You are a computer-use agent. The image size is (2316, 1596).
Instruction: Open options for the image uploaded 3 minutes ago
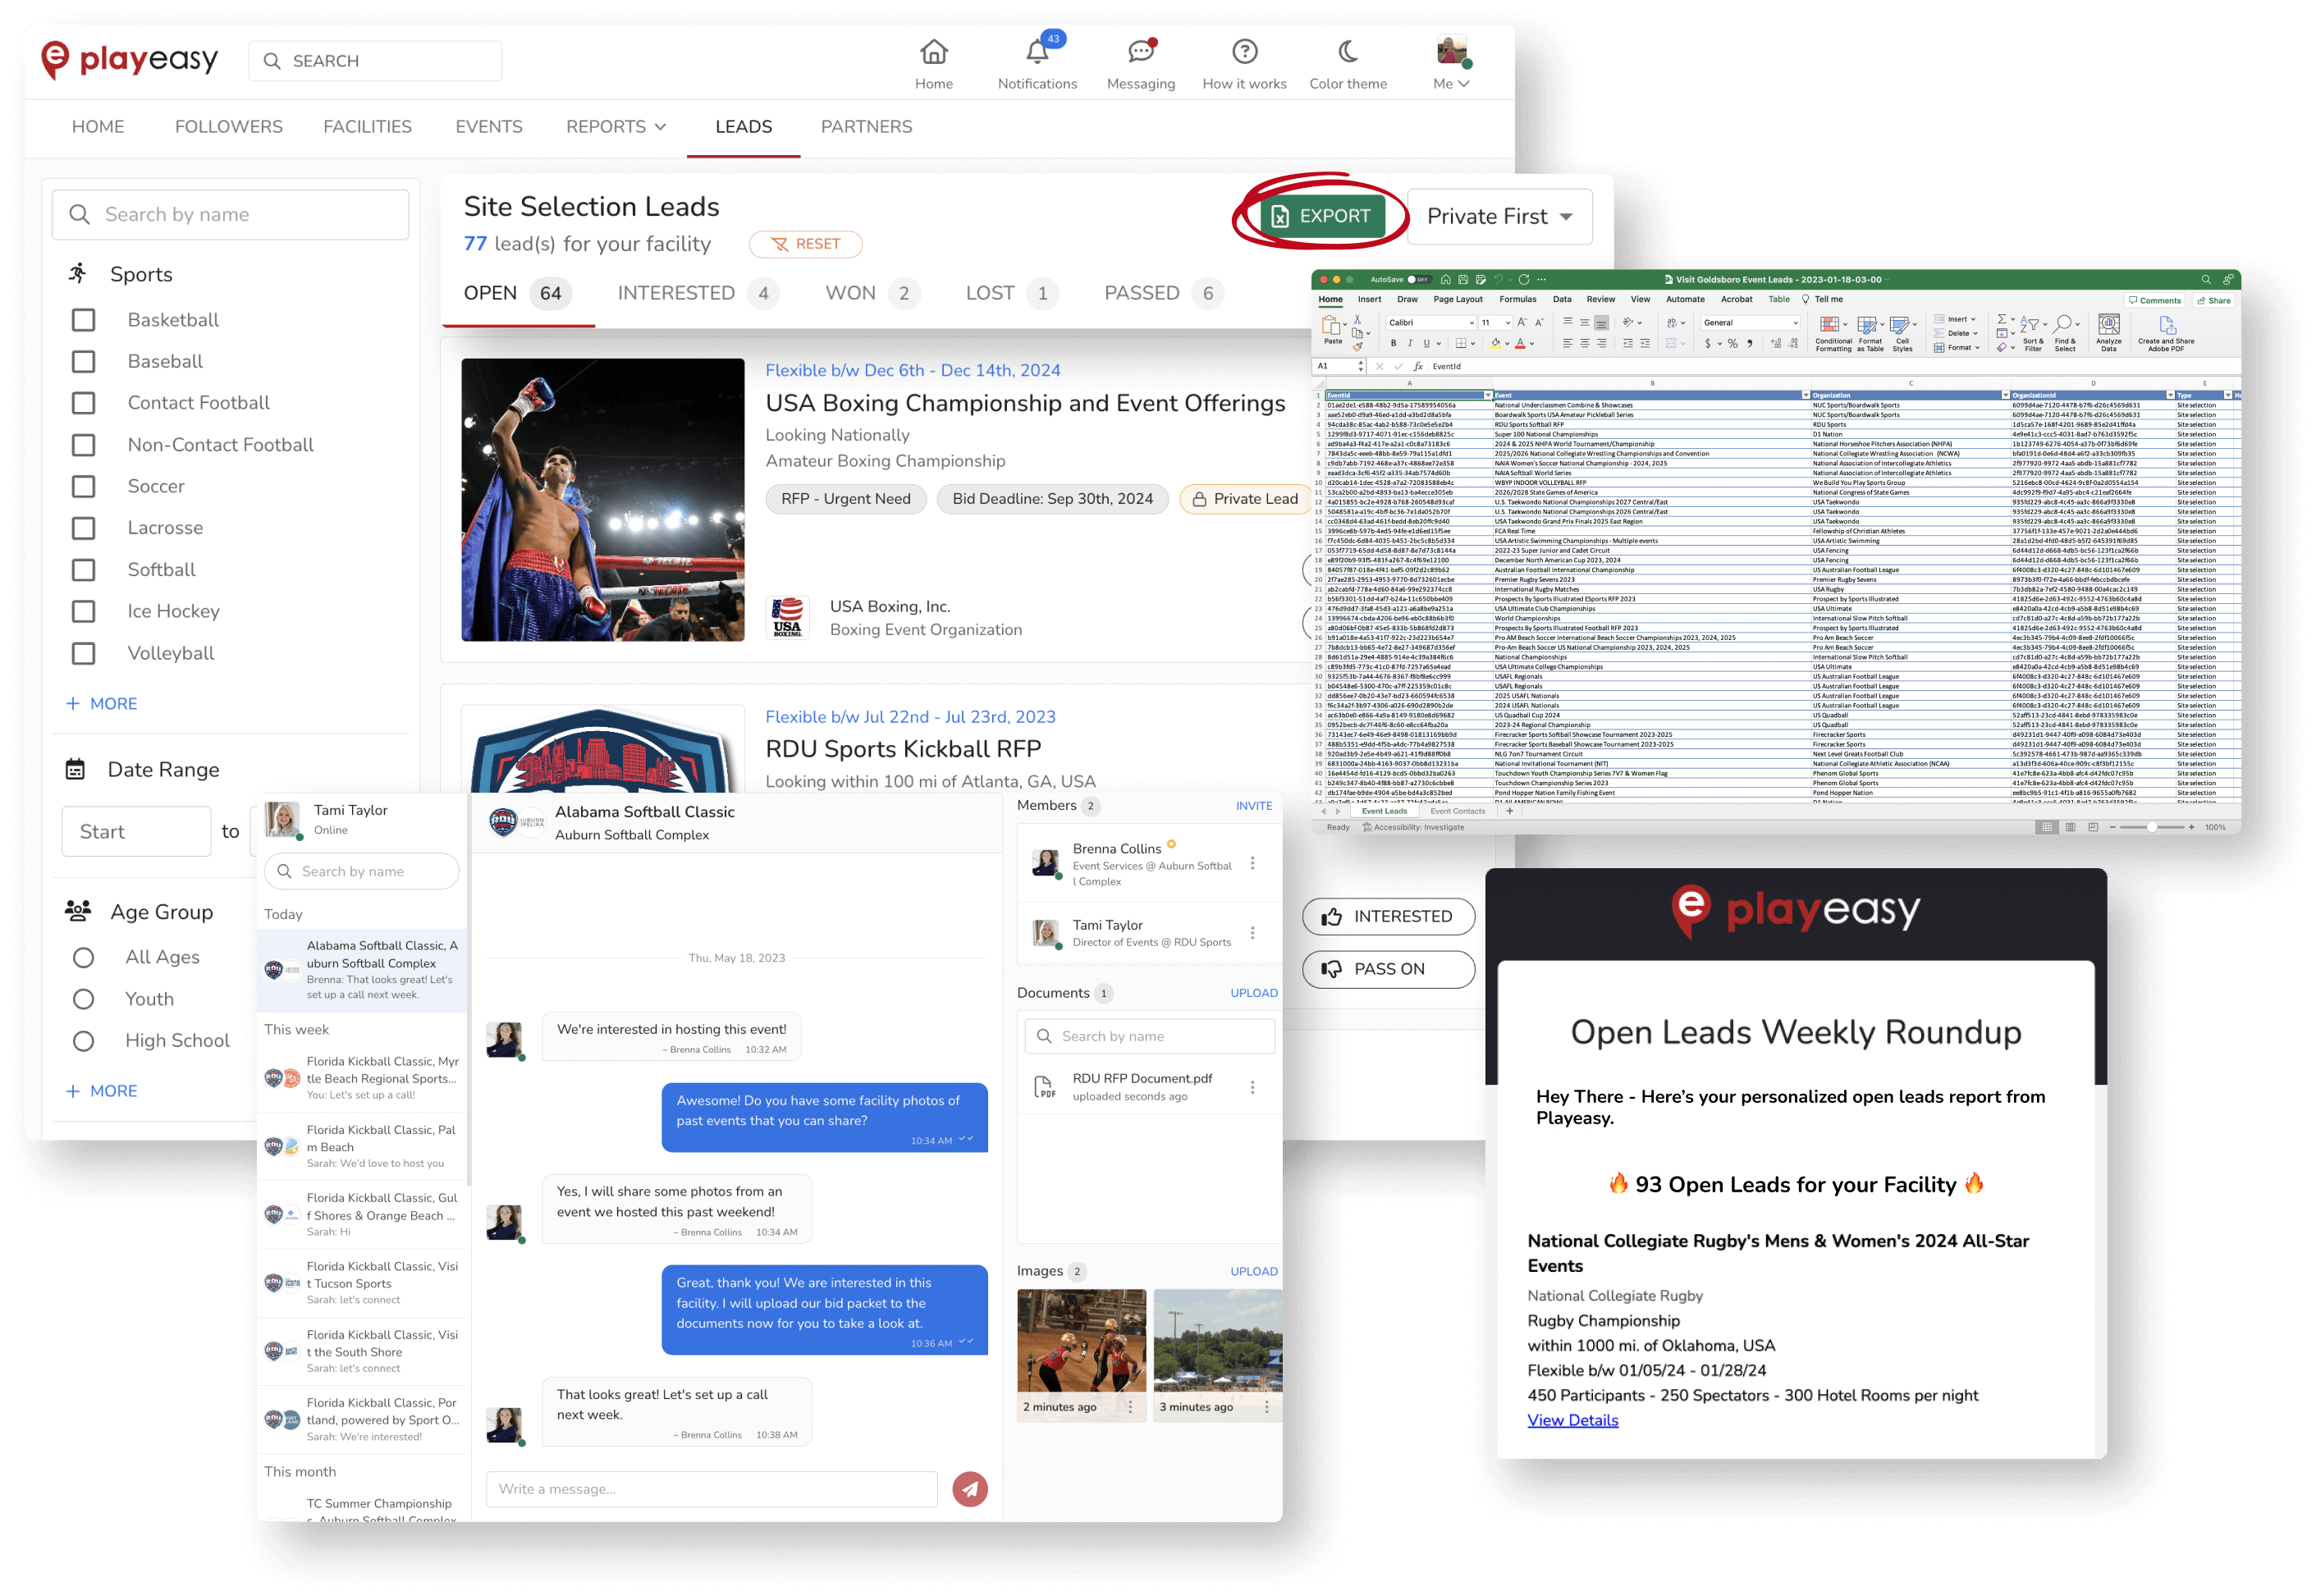click(1266, 1406)
